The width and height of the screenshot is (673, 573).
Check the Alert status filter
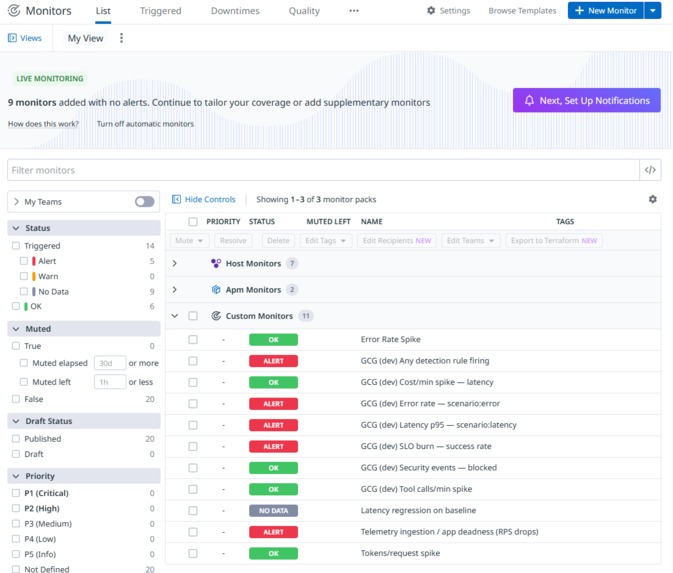(x=24, y=261)
